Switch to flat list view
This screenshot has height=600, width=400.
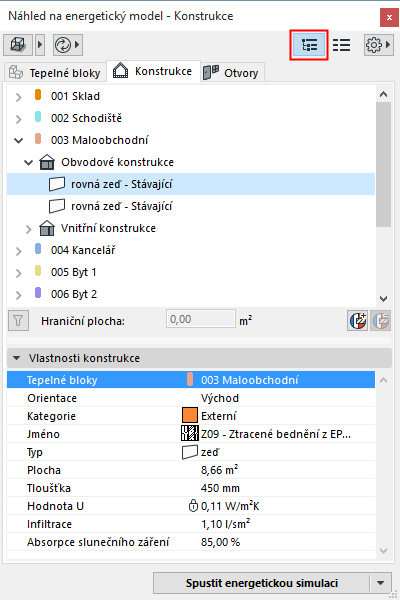tap(341, 45)
